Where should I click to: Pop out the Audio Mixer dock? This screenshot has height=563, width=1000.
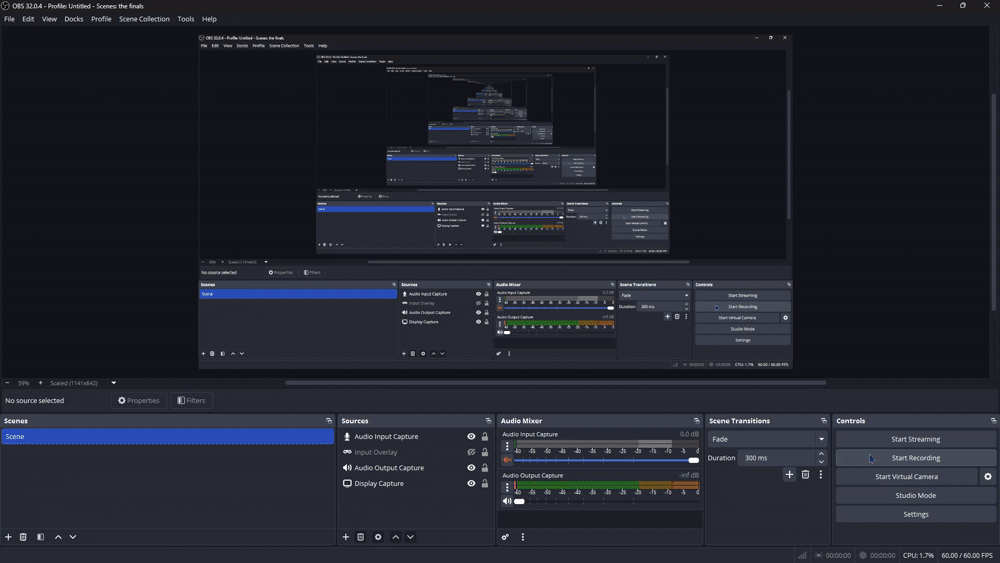point(696,421)
